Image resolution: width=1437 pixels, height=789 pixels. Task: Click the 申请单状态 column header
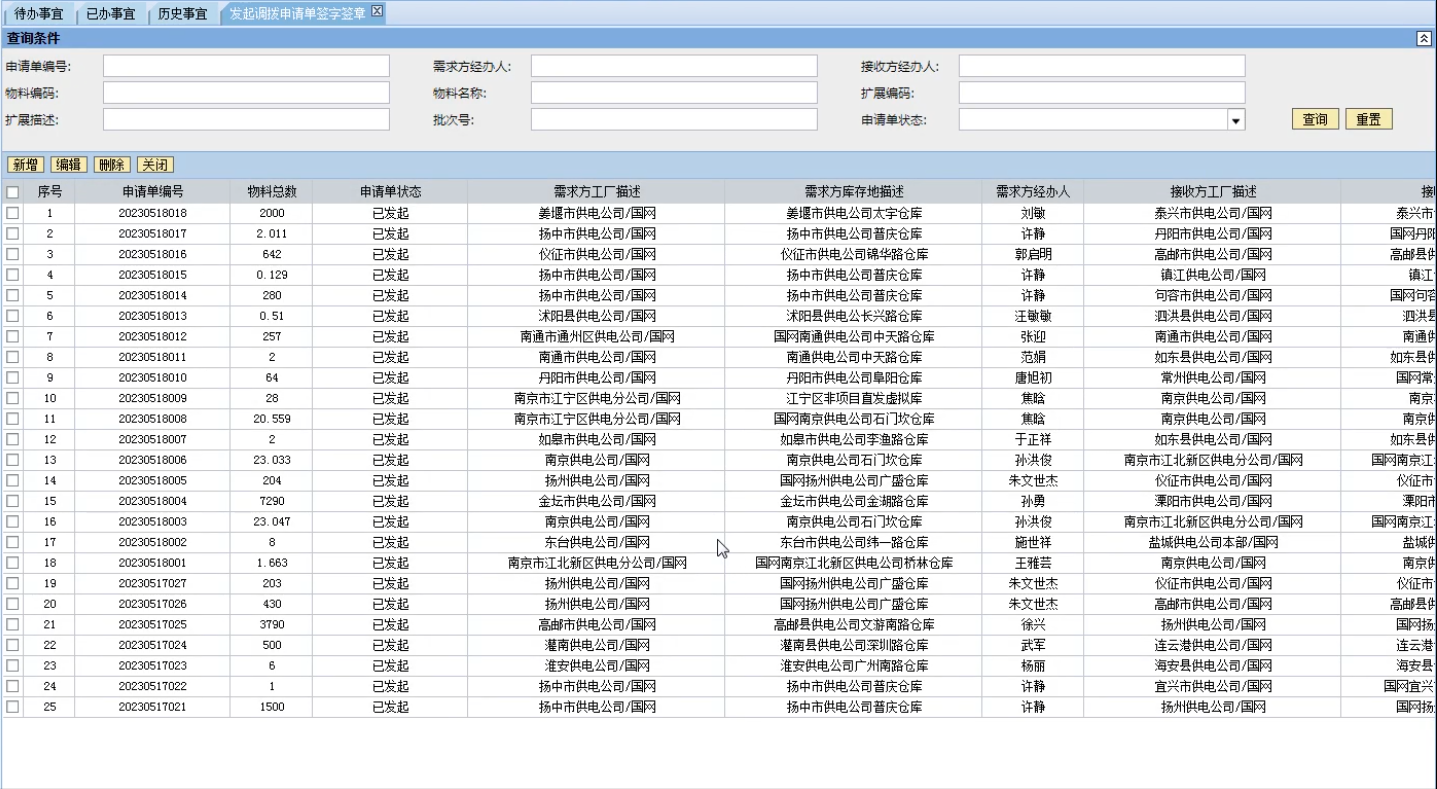click(390, 192)
